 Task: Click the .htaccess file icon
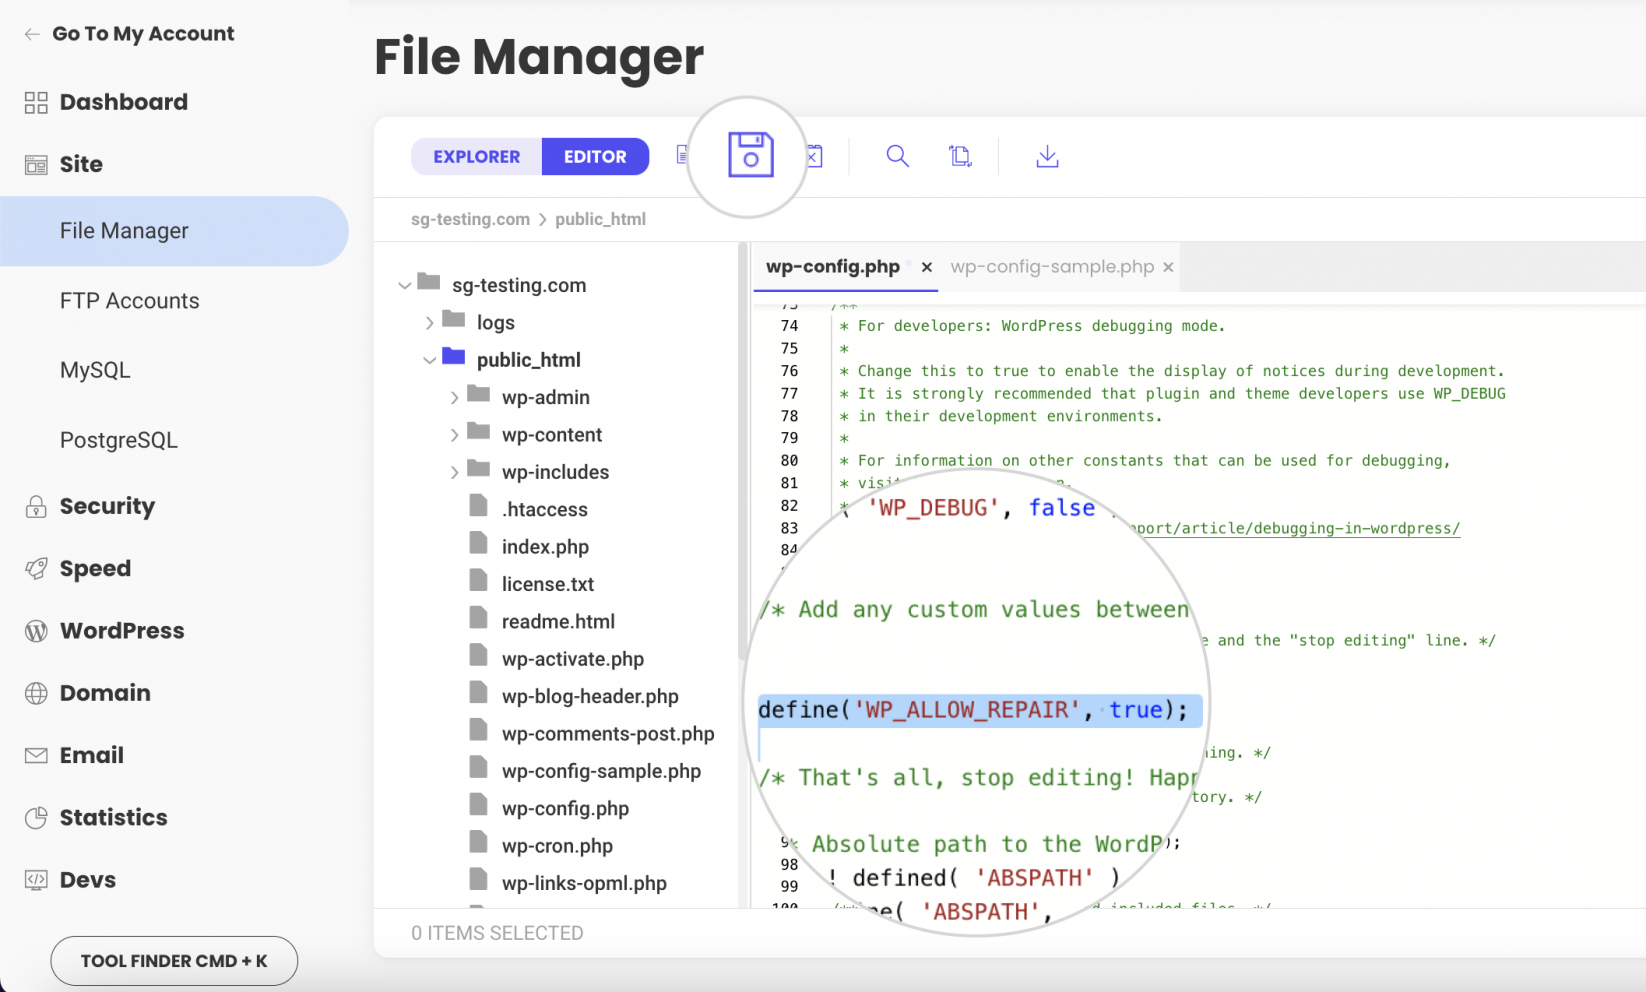pos(479,506)
